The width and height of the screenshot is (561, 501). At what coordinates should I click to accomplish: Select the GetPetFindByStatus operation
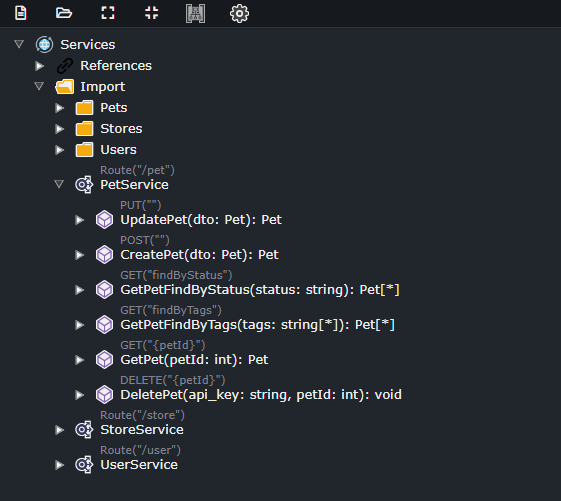260,290
